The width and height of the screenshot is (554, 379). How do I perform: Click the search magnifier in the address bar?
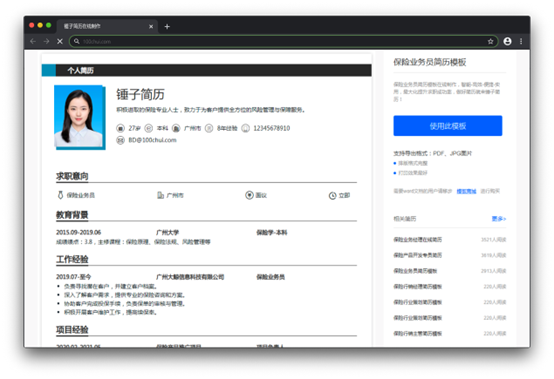click(77, 41)
